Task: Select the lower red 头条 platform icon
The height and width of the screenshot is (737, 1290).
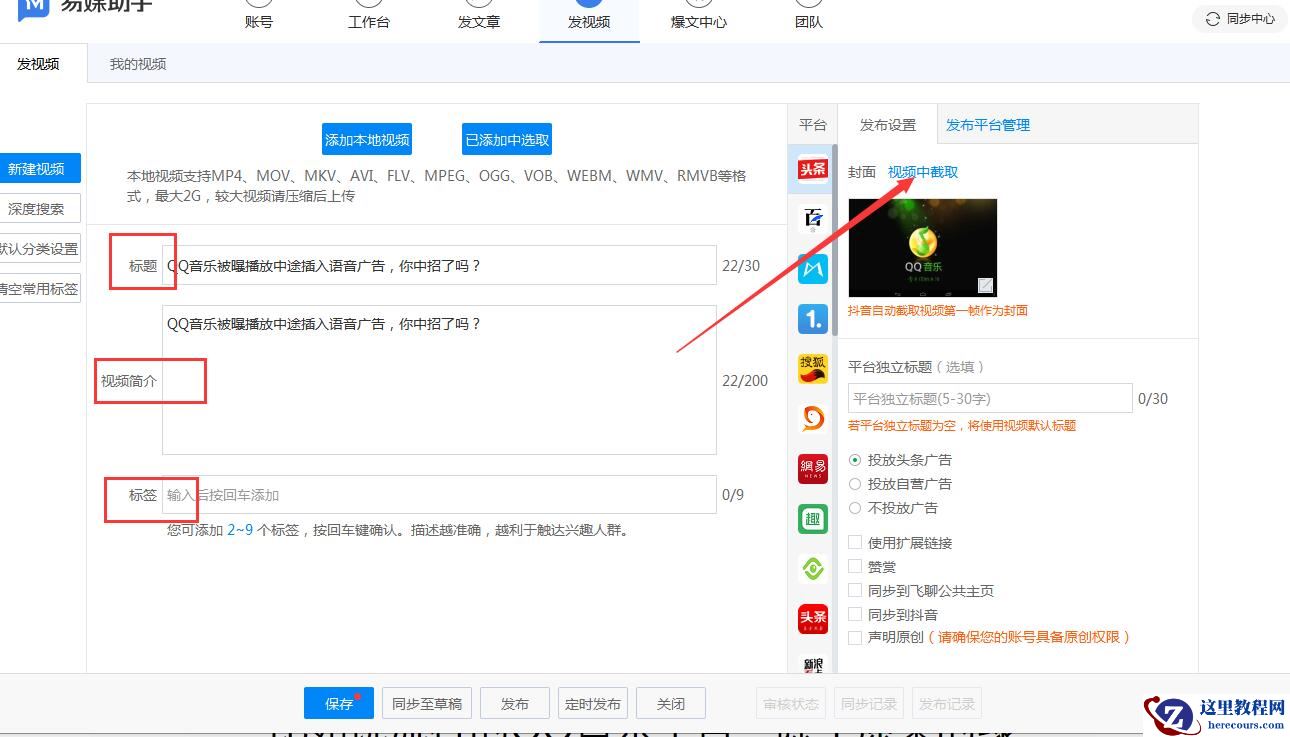Action: [x=813, y=619]
